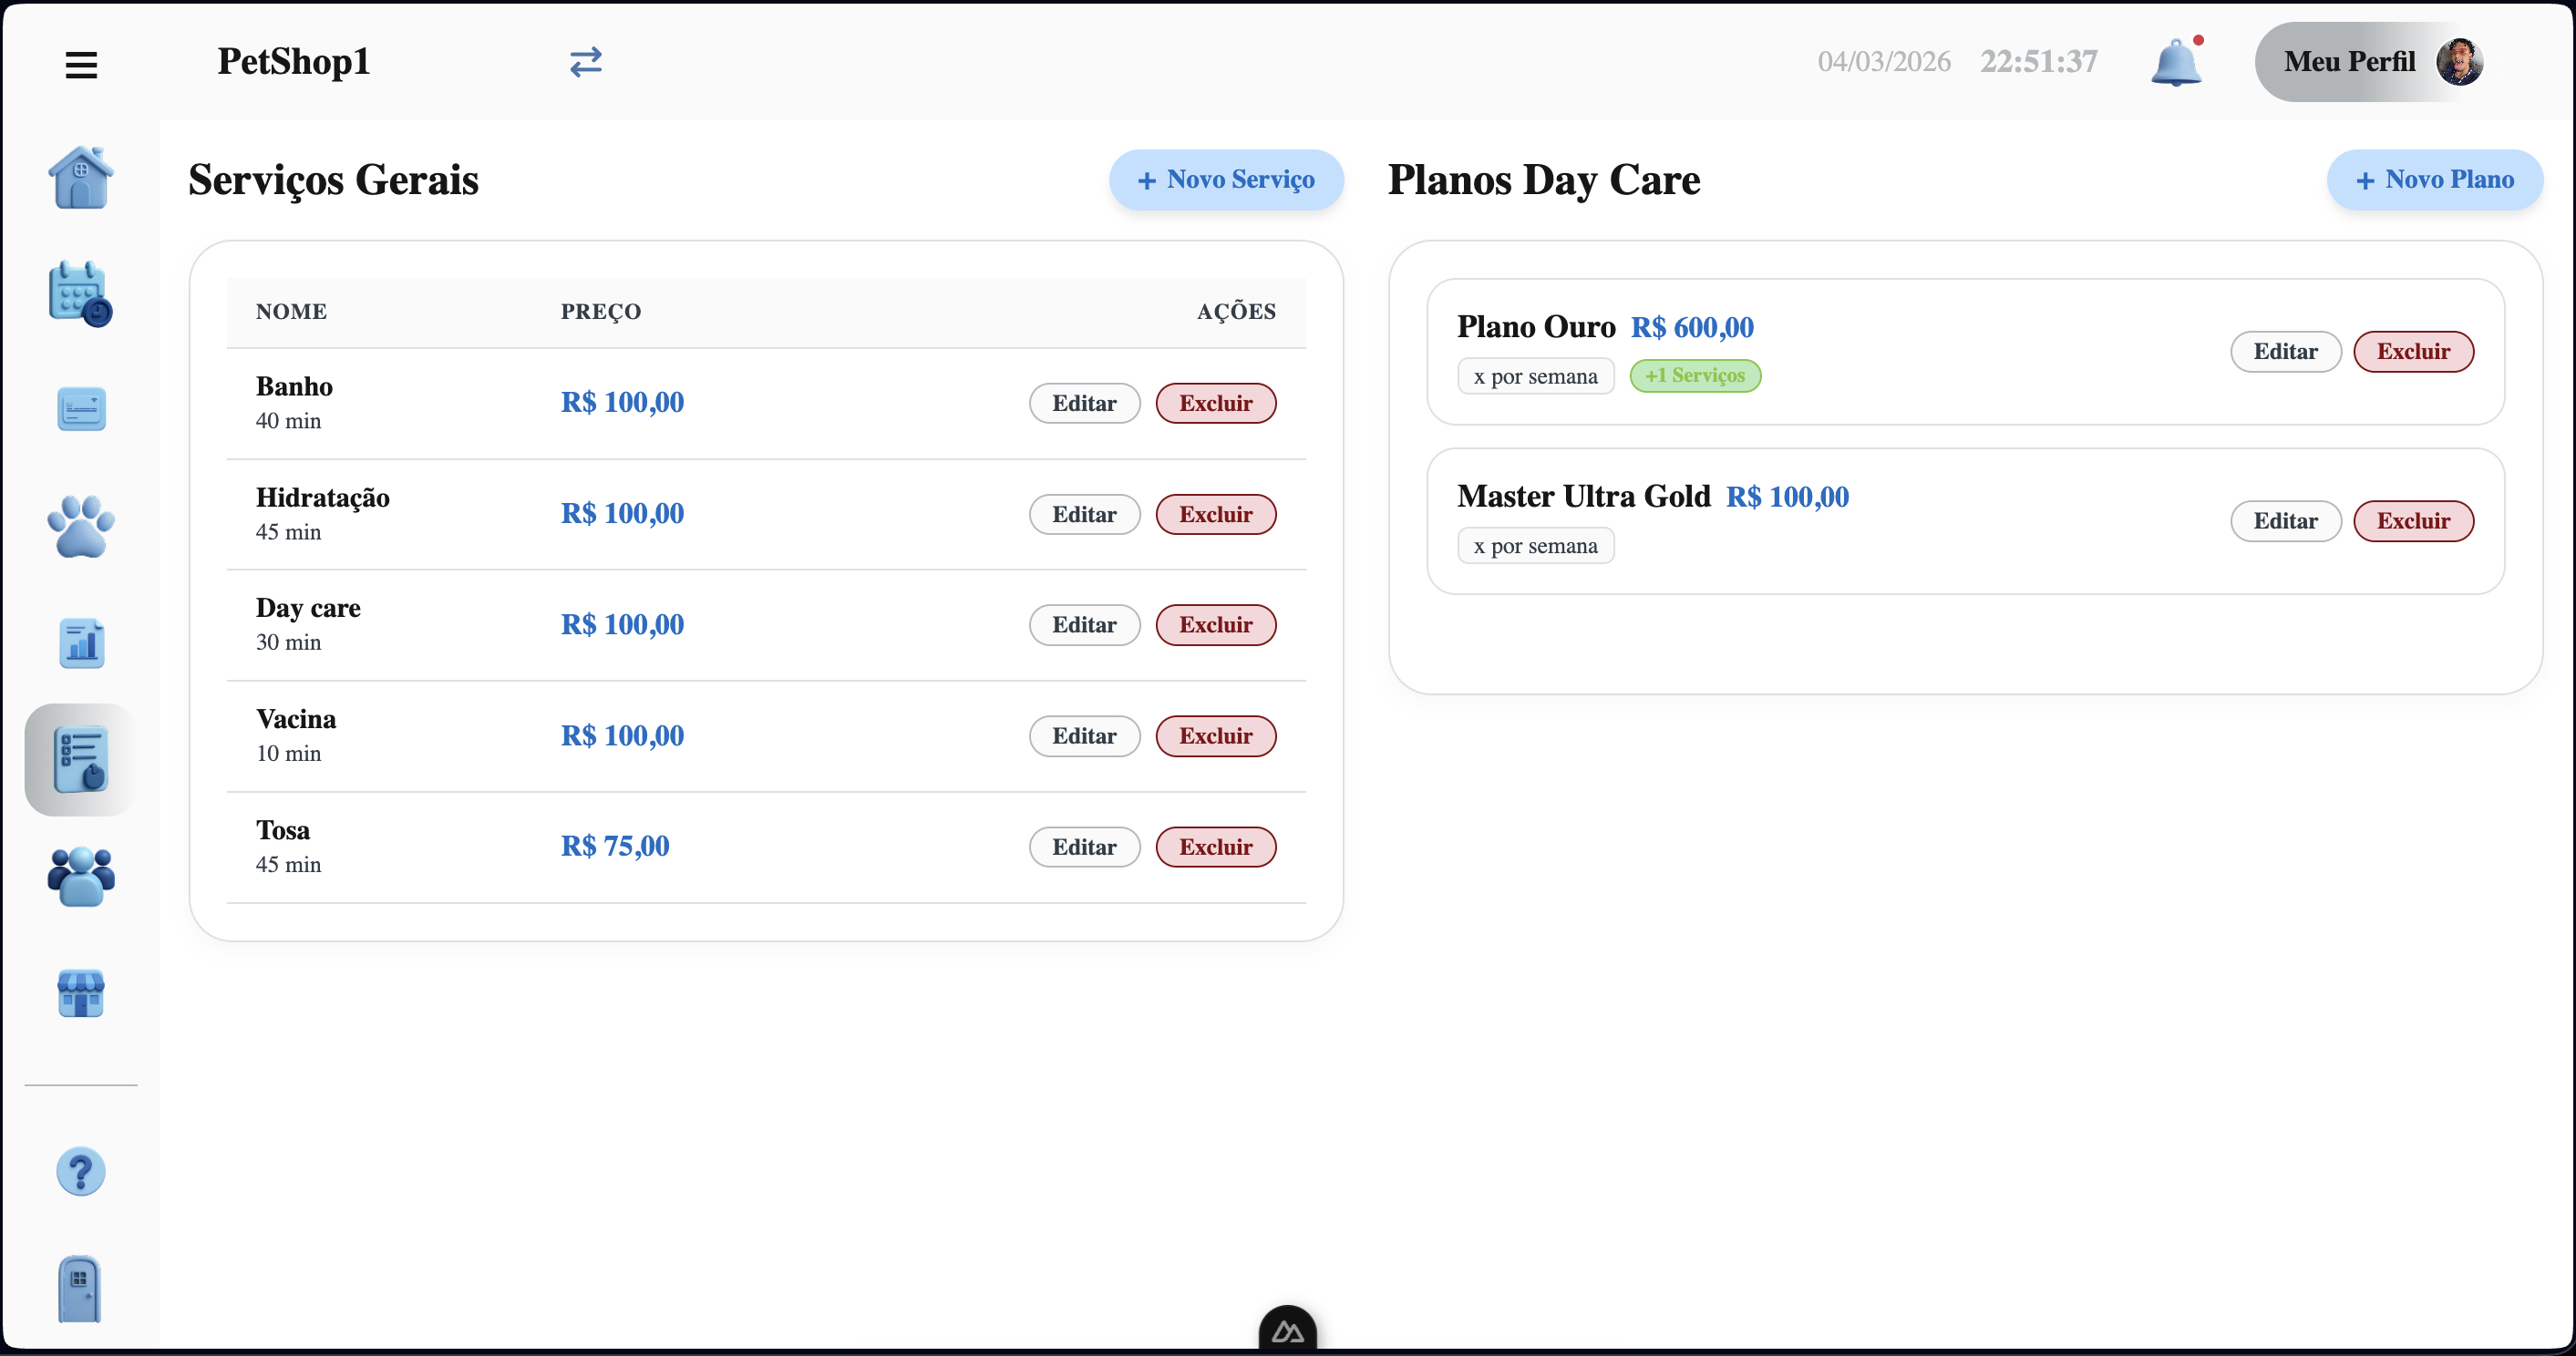Click Novo Serviço button
The width and height of the screenshot is (2576, 1356).
point(1225,180)
